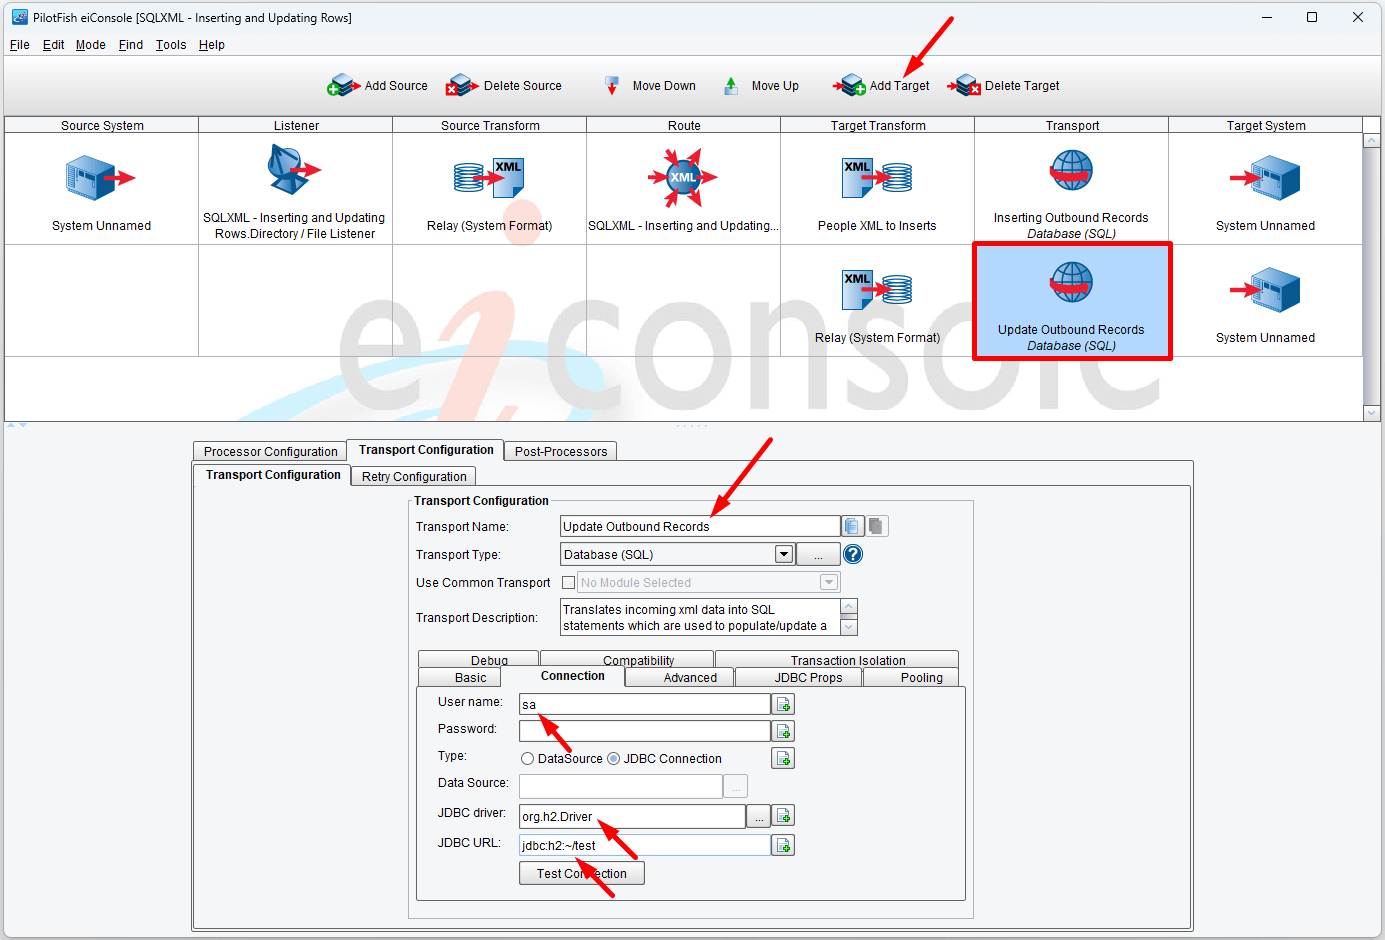Screen dimensions: 1385x940
Task: Open the Basic tab
Action: click(x=460, y=677)
